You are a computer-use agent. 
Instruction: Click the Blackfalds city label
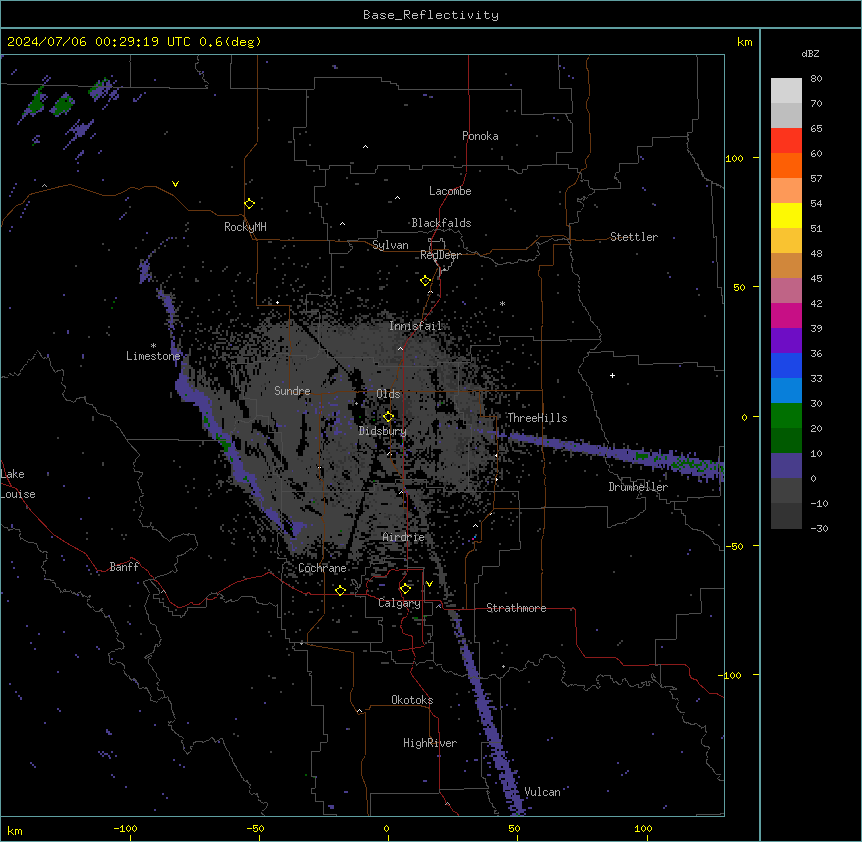[x=441, y=223]
